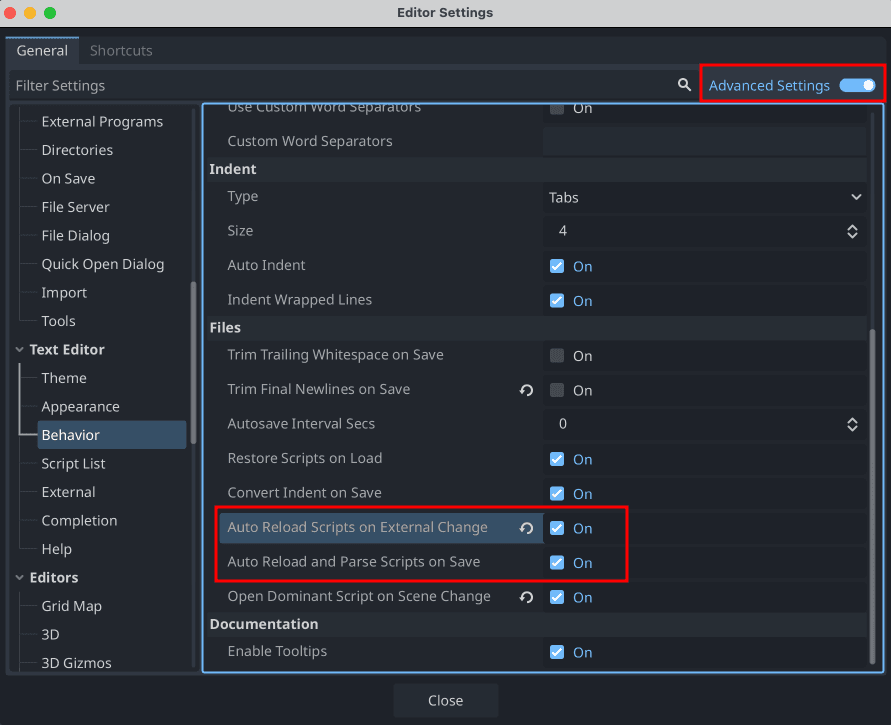
Task: Open the Completion settings page
Action: pyautogui.click(x=79, y=520)
